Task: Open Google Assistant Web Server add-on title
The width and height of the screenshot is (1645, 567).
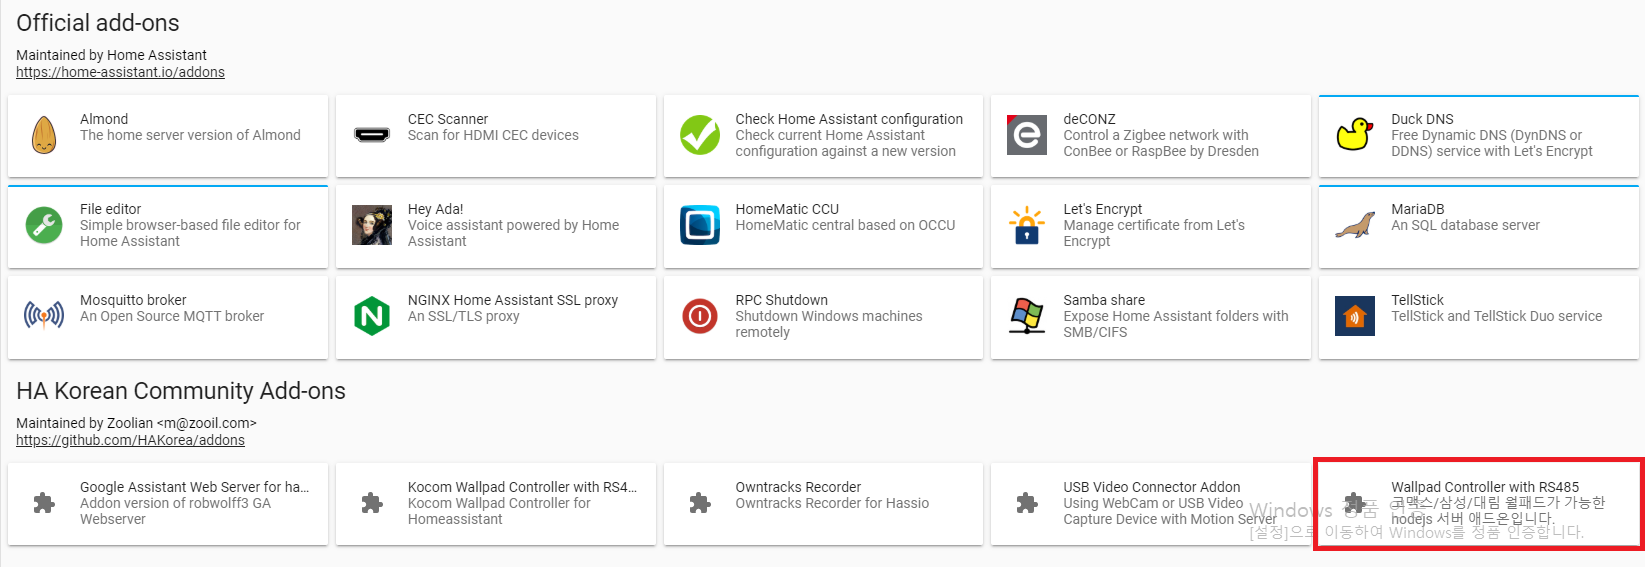Action: (194, 487)
